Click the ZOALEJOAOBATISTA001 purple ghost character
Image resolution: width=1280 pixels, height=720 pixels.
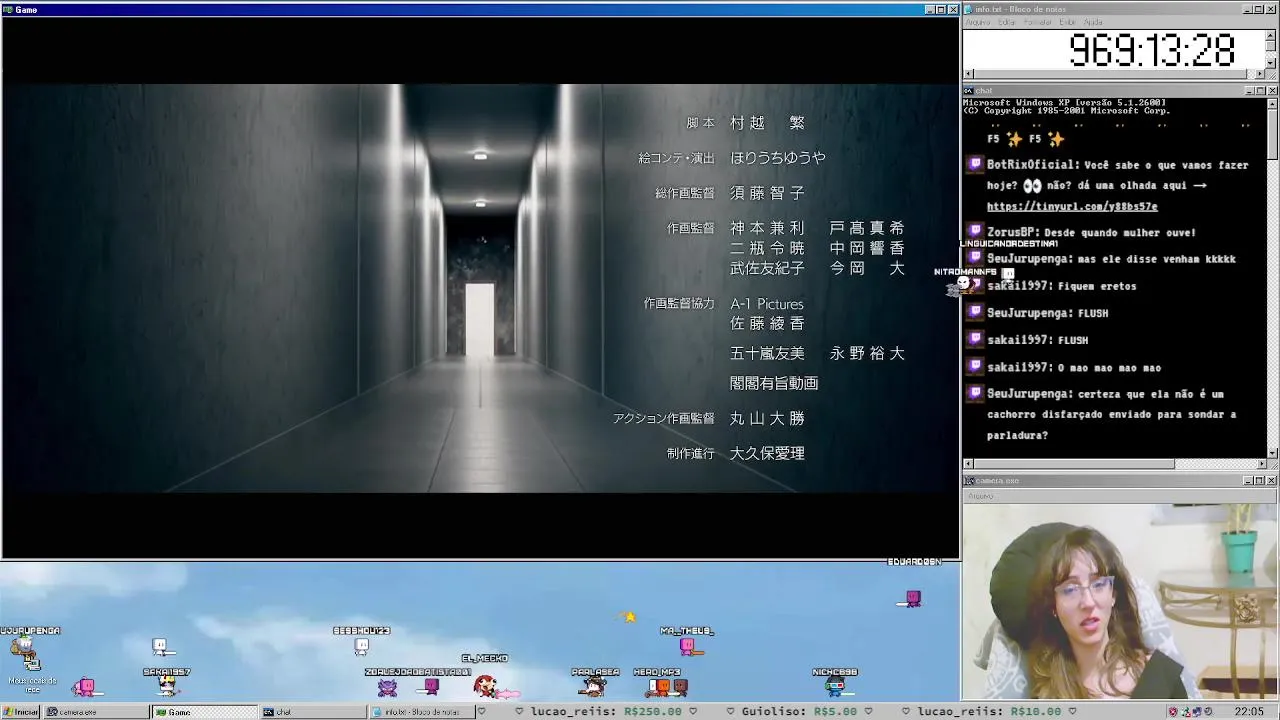pyautogui.click(x=387, y=687)
